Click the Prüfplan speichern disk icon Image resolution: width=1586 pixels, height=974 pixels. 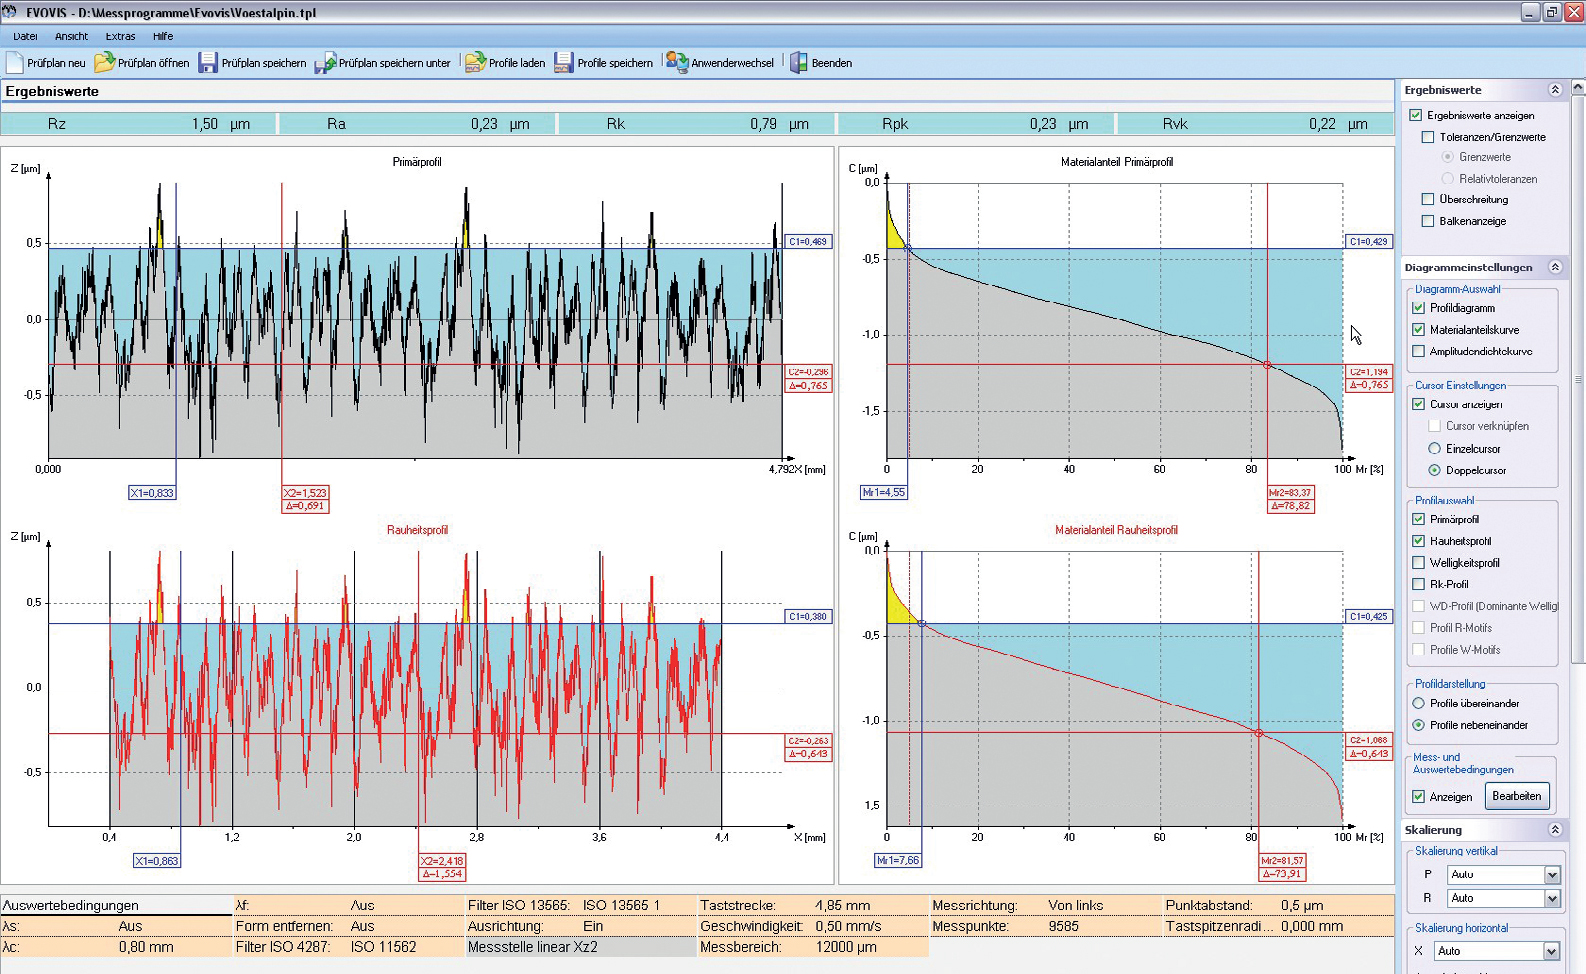(208, 63)
